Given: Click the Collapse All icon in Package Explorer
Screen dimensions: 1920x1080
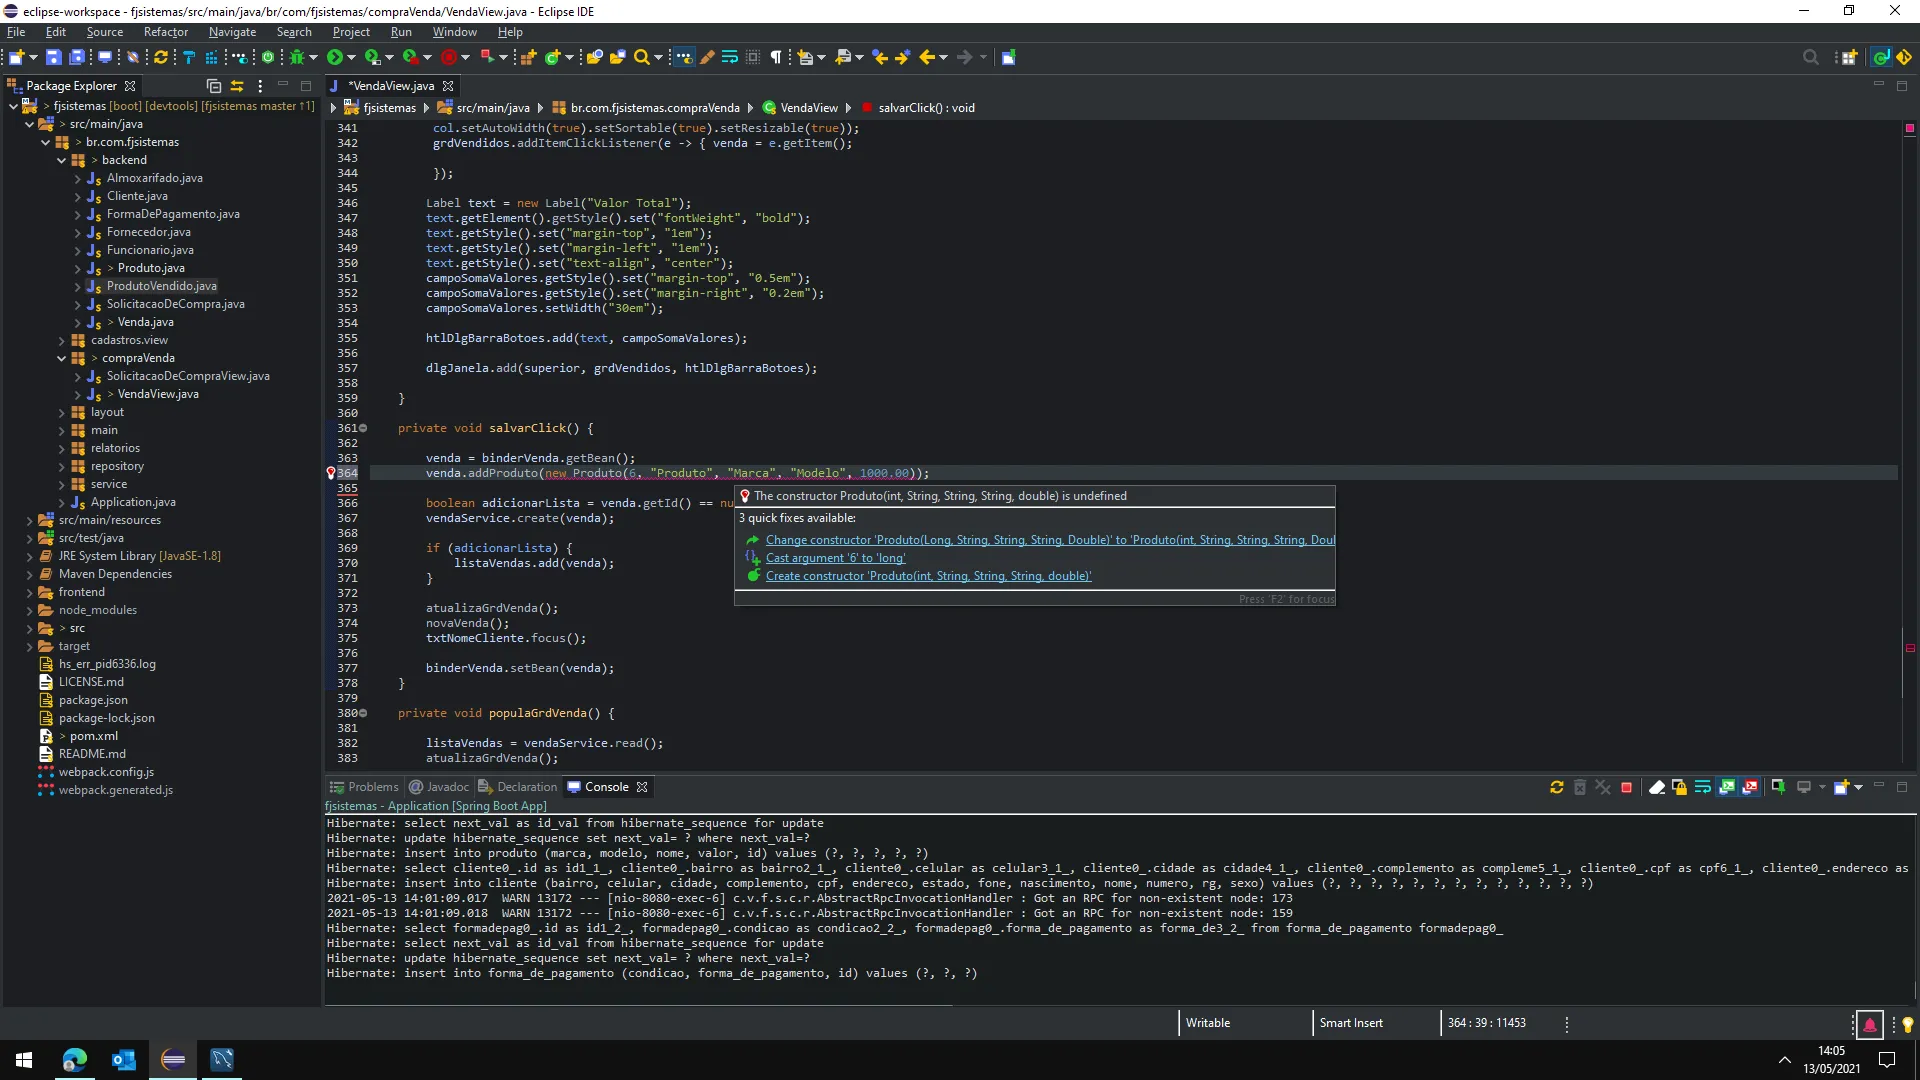Looking at the screenshot, I should (213, 86).
